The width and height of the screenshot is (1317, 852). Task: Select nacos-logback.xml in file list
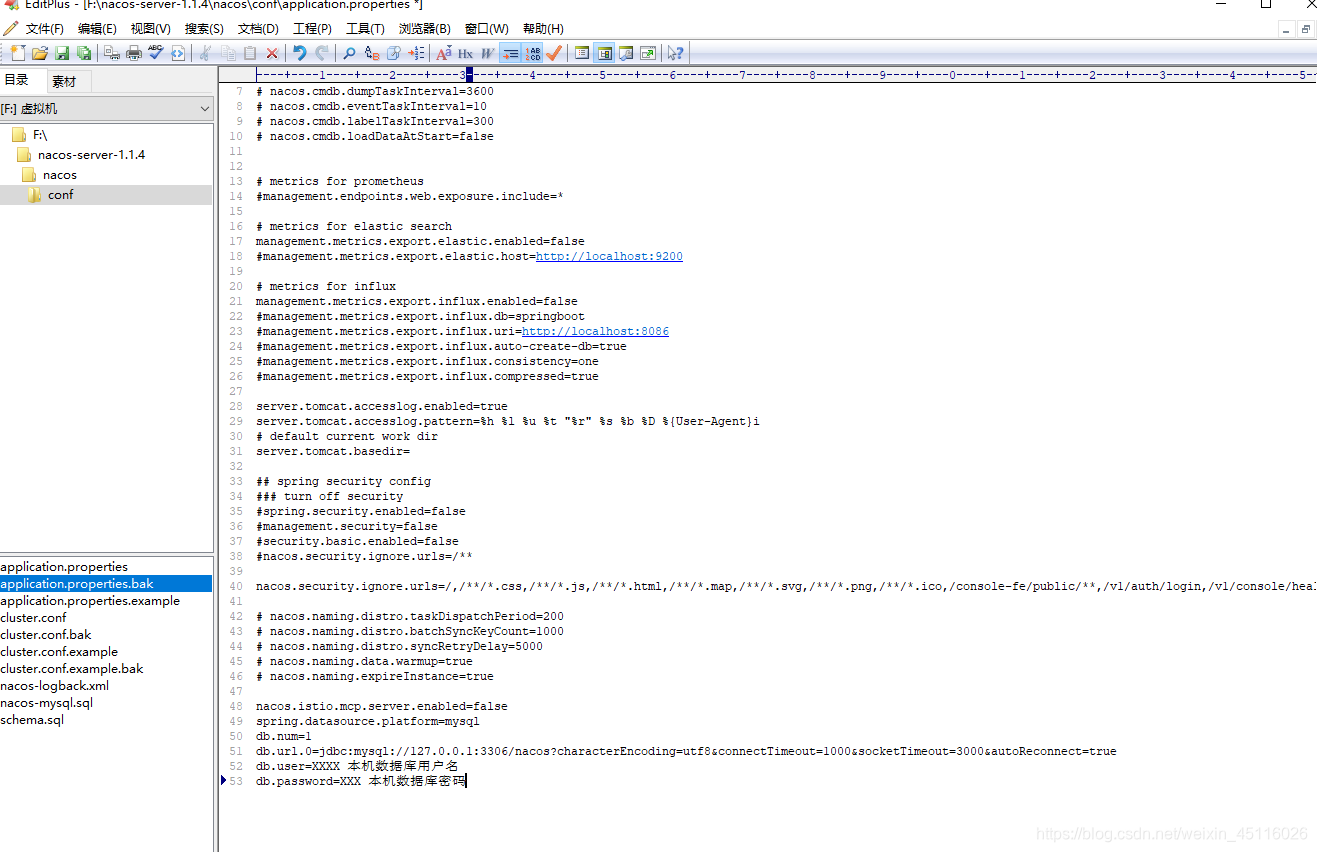pyautogui.click(x=55, y=685)
